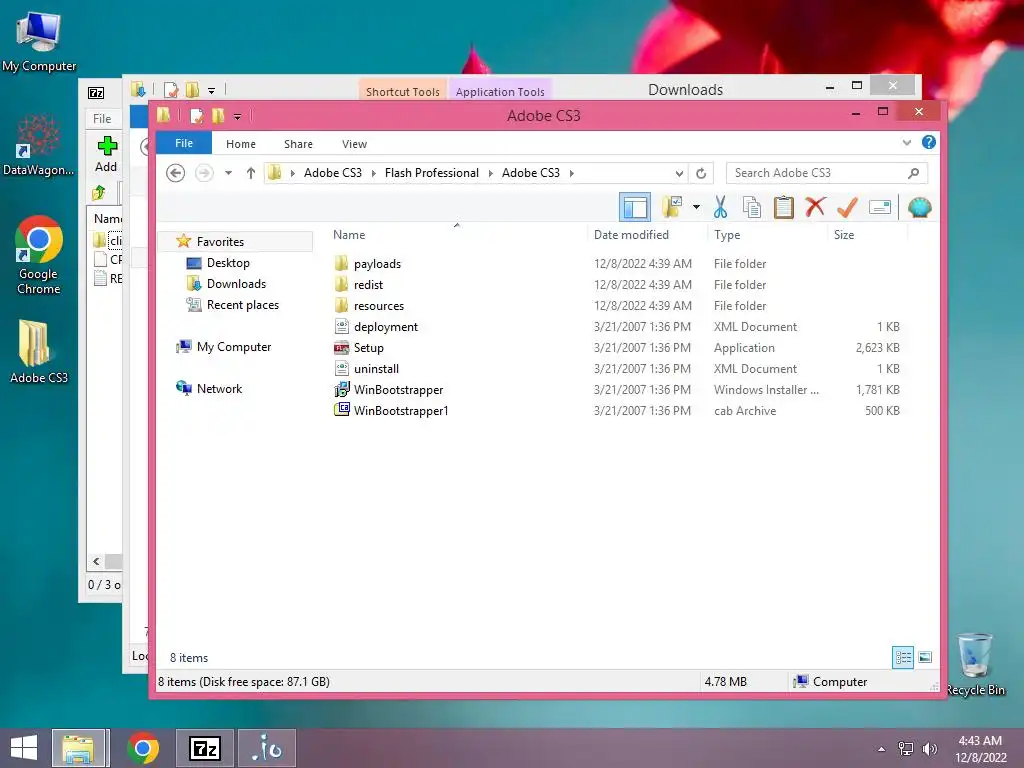This screenshot has height=768, width=1024.
Task: Click the teal shell icon in toolbar
Action: [920, 208]
